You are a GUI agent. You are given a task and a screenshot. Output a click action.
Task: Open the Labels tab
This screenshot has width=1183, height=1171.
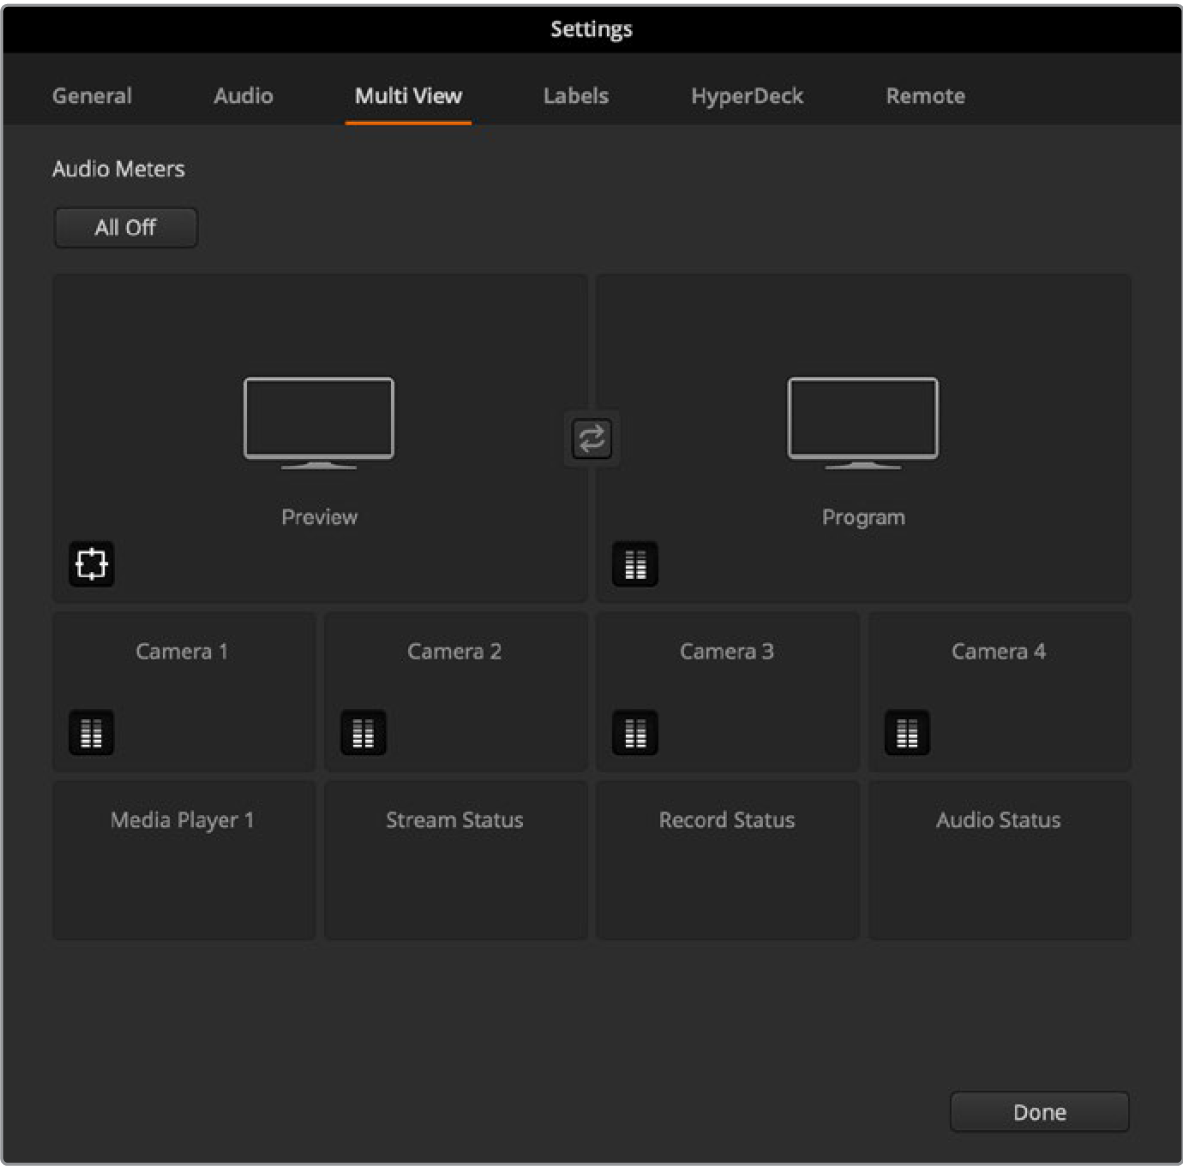click(x=575, y=96)
